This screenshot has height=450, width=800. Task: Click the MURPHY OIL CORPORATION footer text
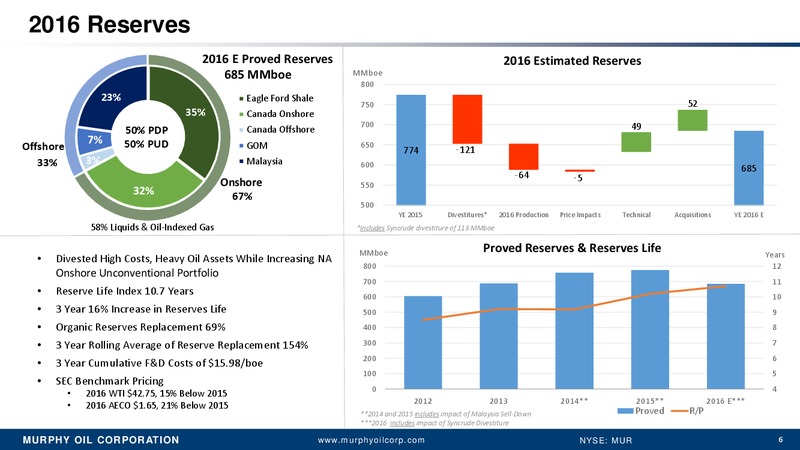click(x=101, y=440)
